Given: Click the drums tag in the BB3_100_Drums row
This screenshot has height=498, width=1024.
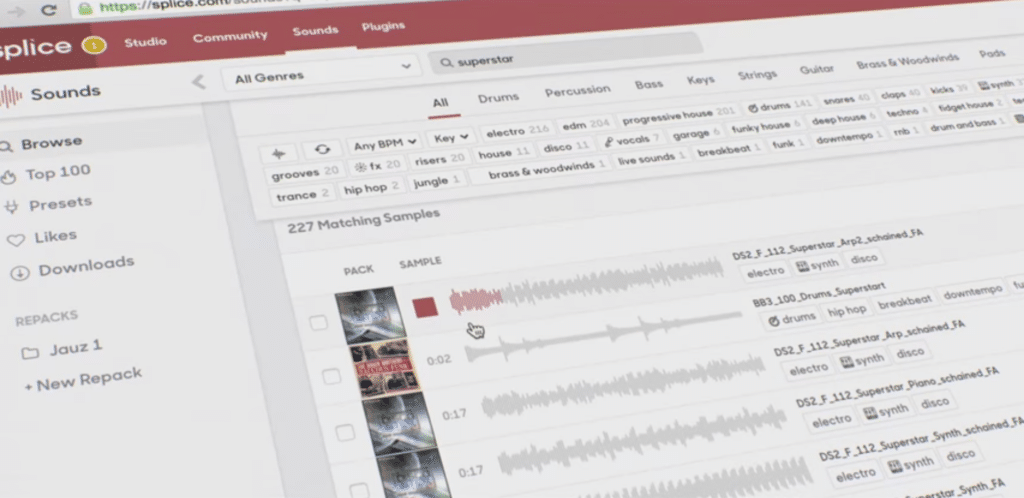Looking at the screenshot, I should coord(791,318).
